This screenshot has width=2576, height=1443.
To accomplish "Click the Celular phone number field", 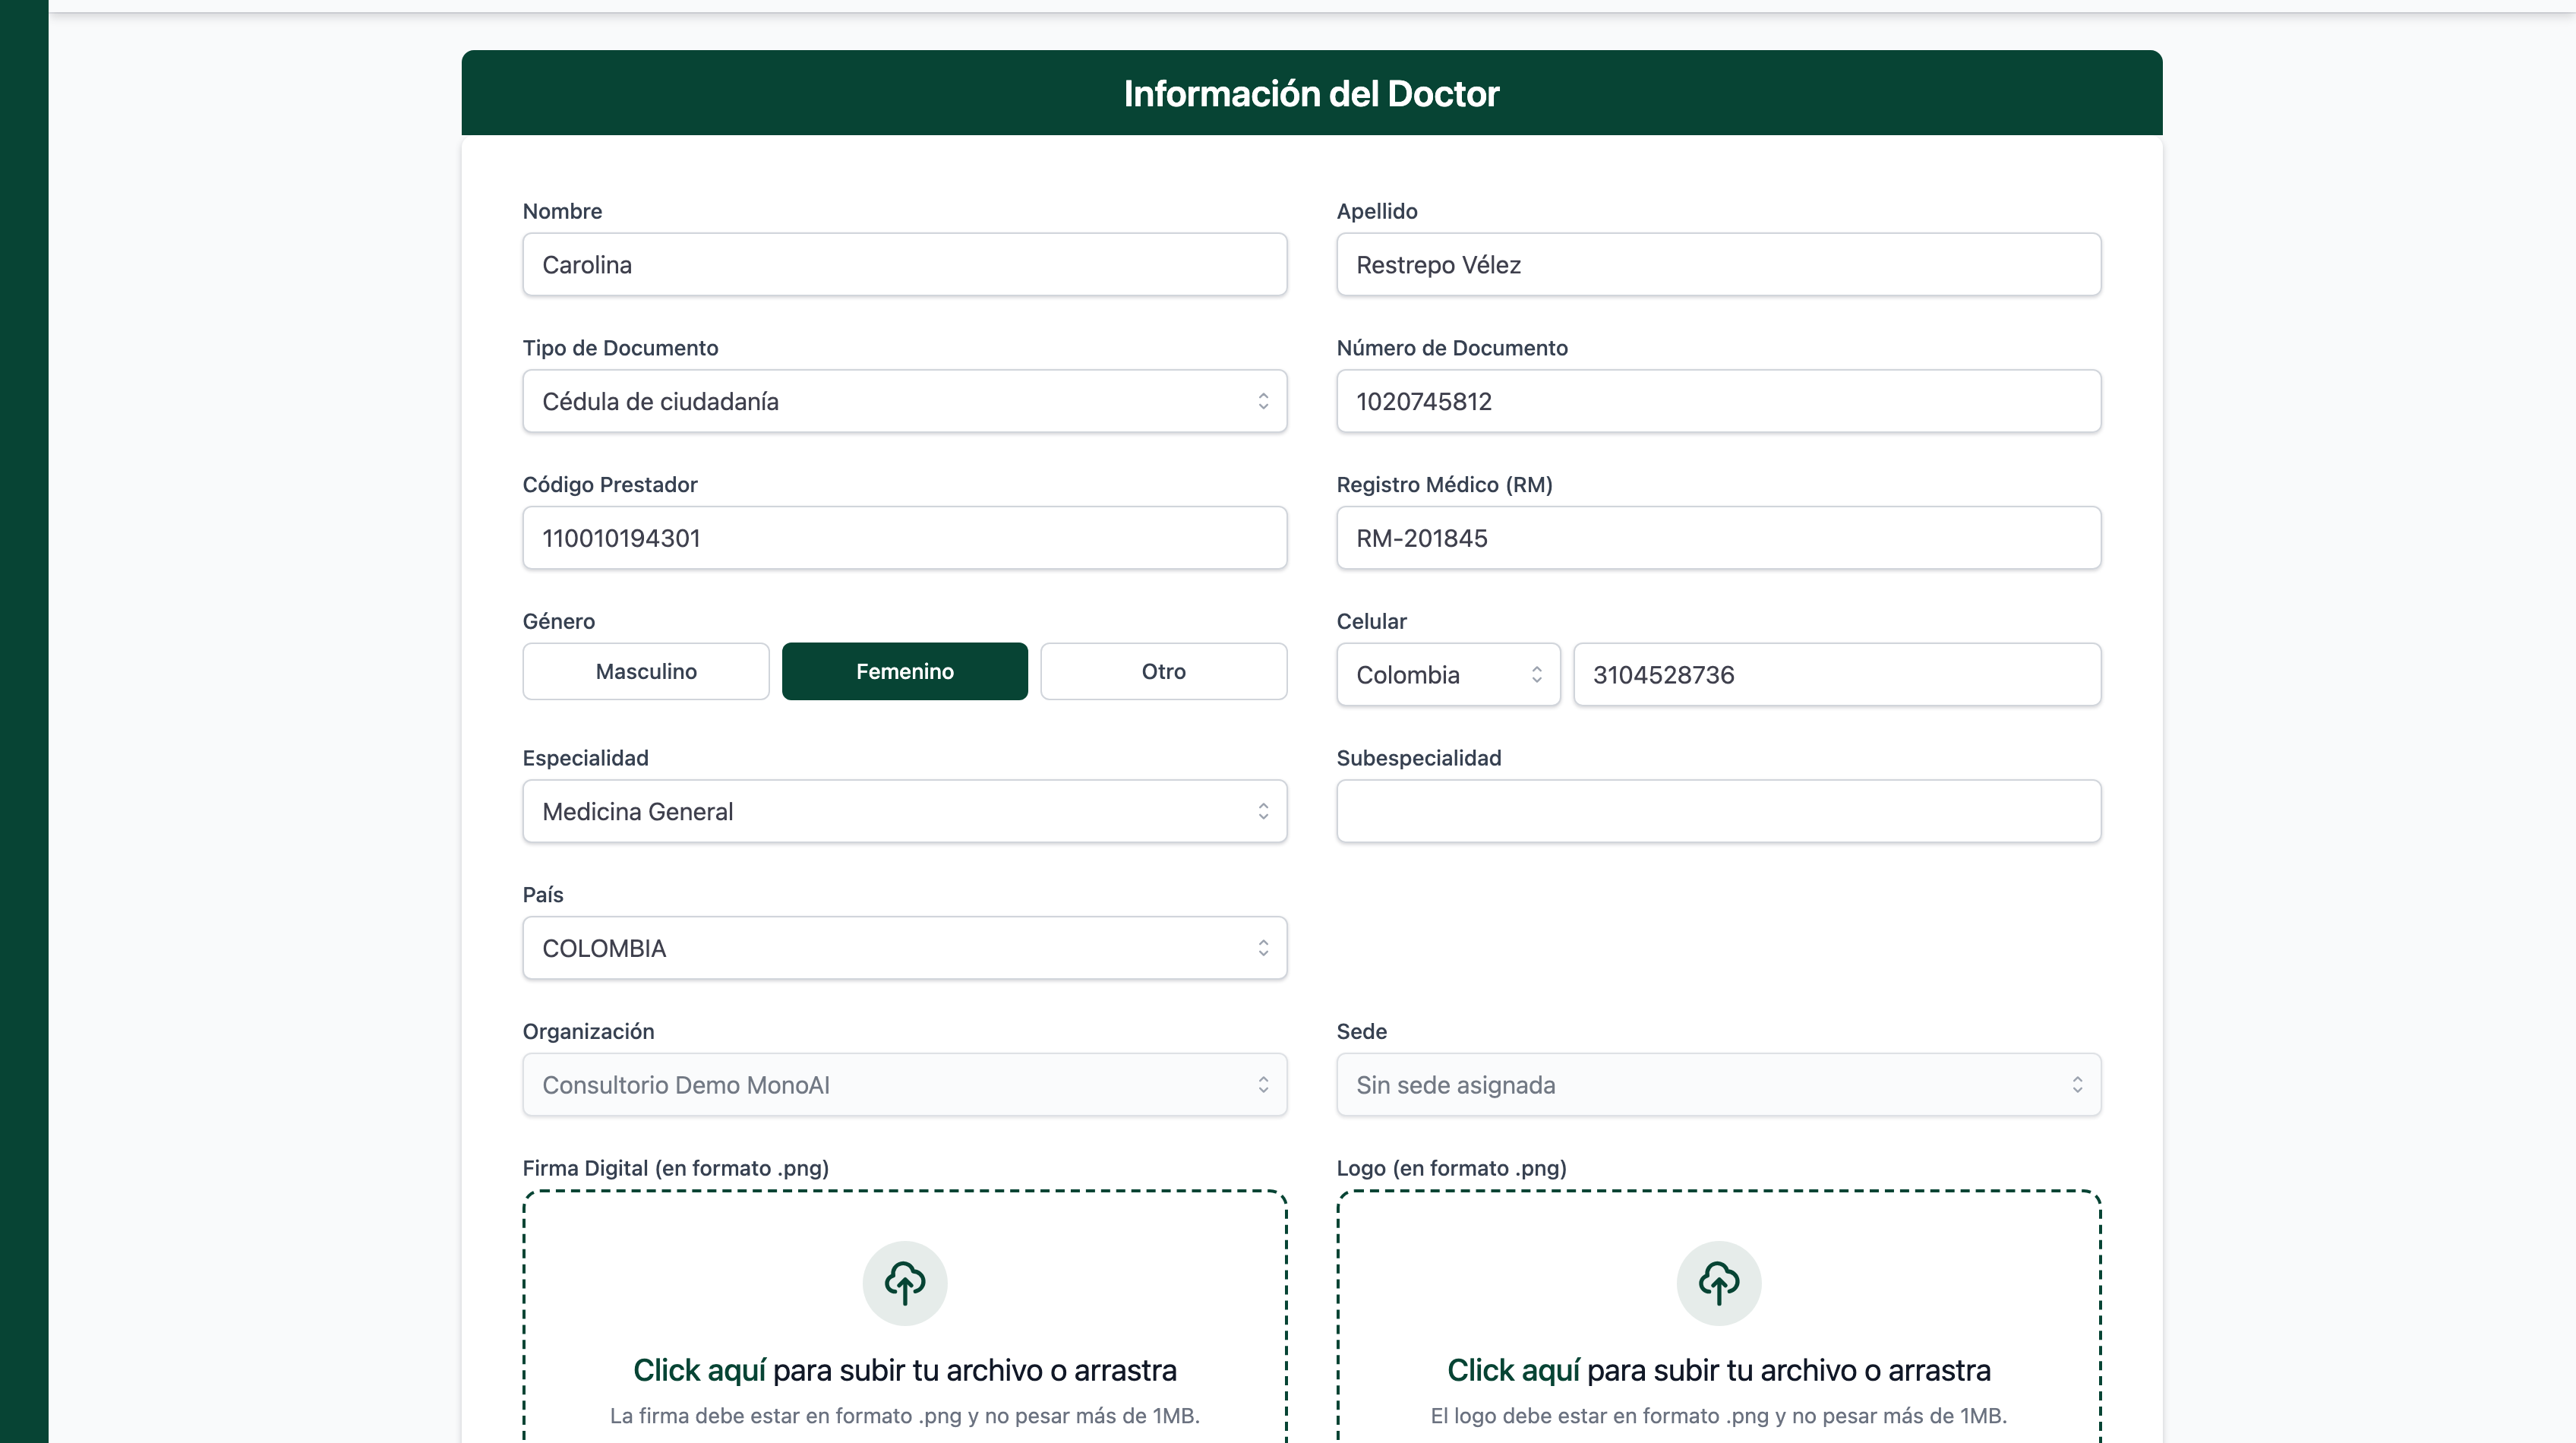I will [x=1837, y=675].
